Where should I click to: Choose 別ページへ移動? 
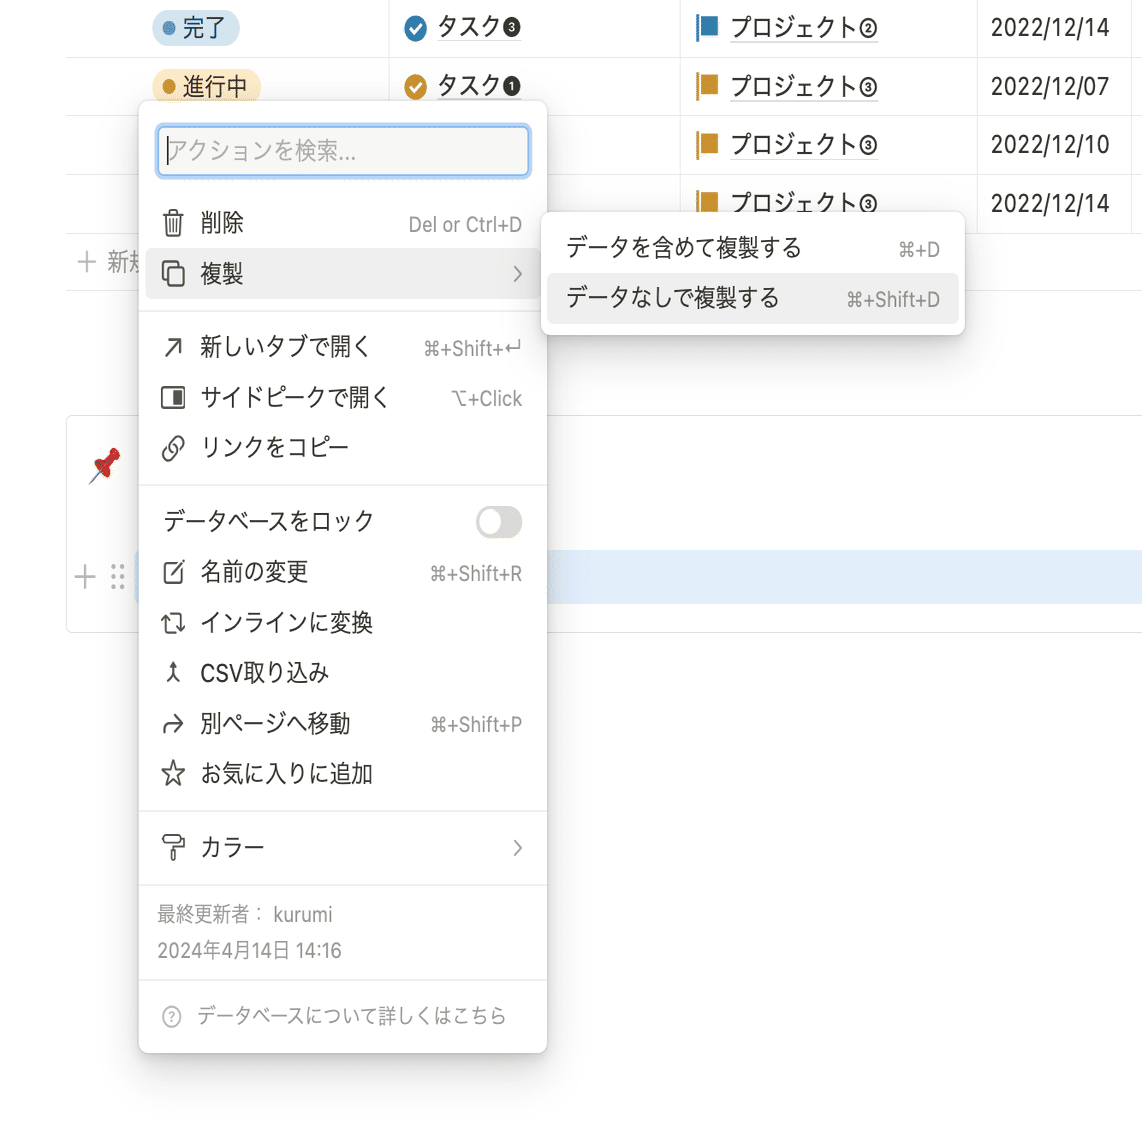(x=342, y=724)
